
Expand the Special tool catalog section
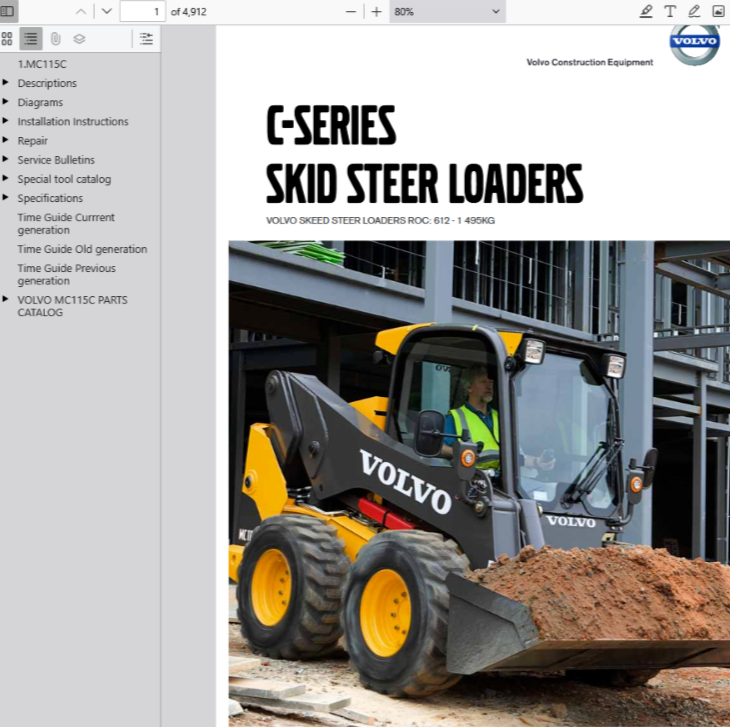(x=6, y=178)
